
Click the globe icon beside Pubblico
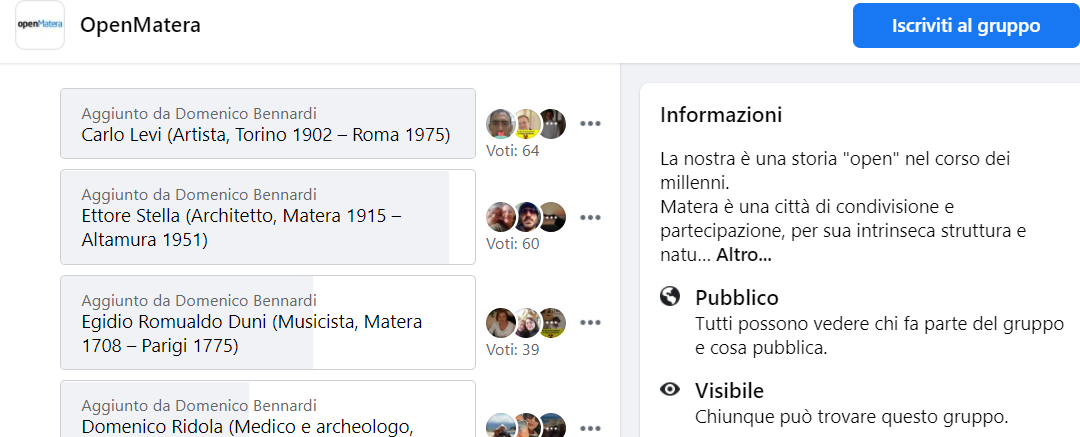point(669,297)
